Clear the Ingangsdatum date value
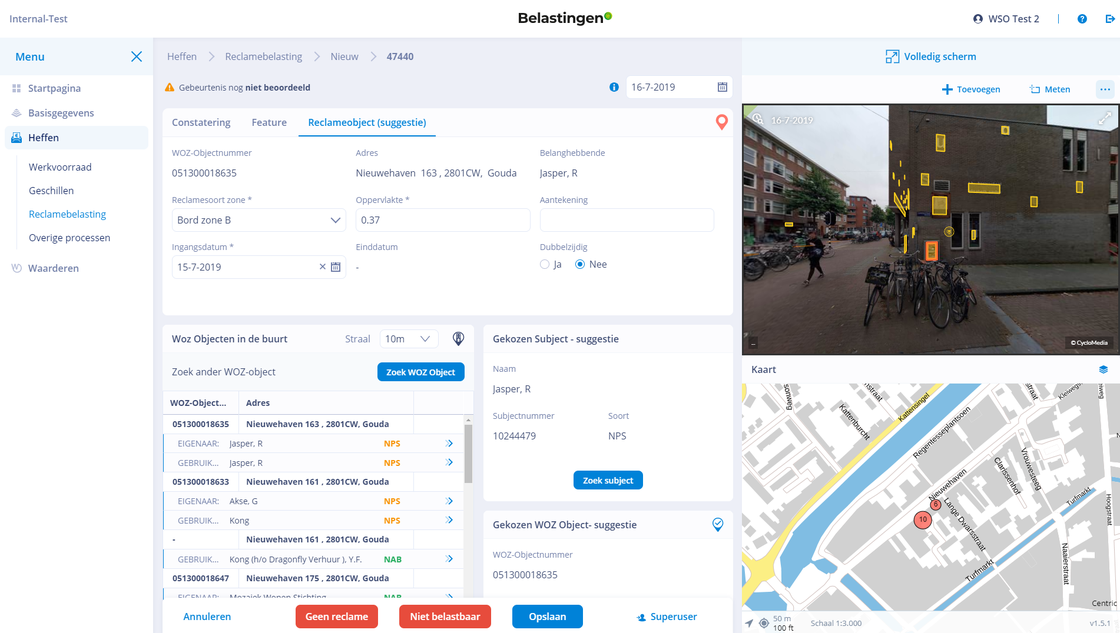This screenshot has width=1120, height=633. tap(322, 267)
